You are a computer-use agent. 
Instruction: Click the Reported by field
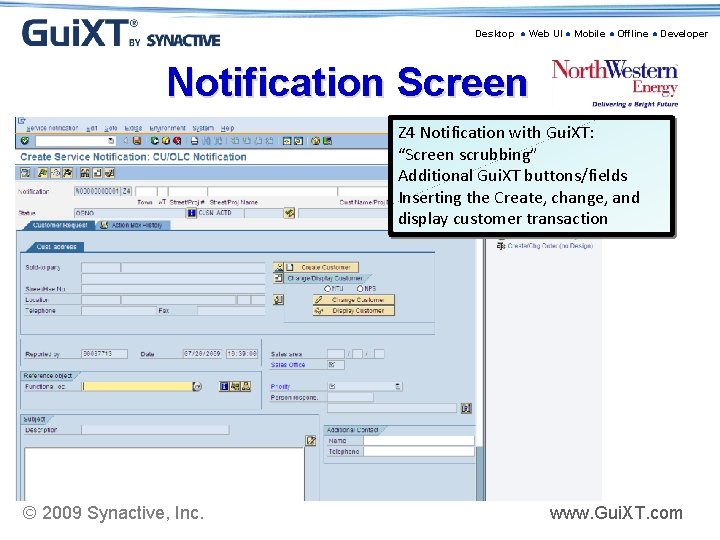(x=105, y=354)
